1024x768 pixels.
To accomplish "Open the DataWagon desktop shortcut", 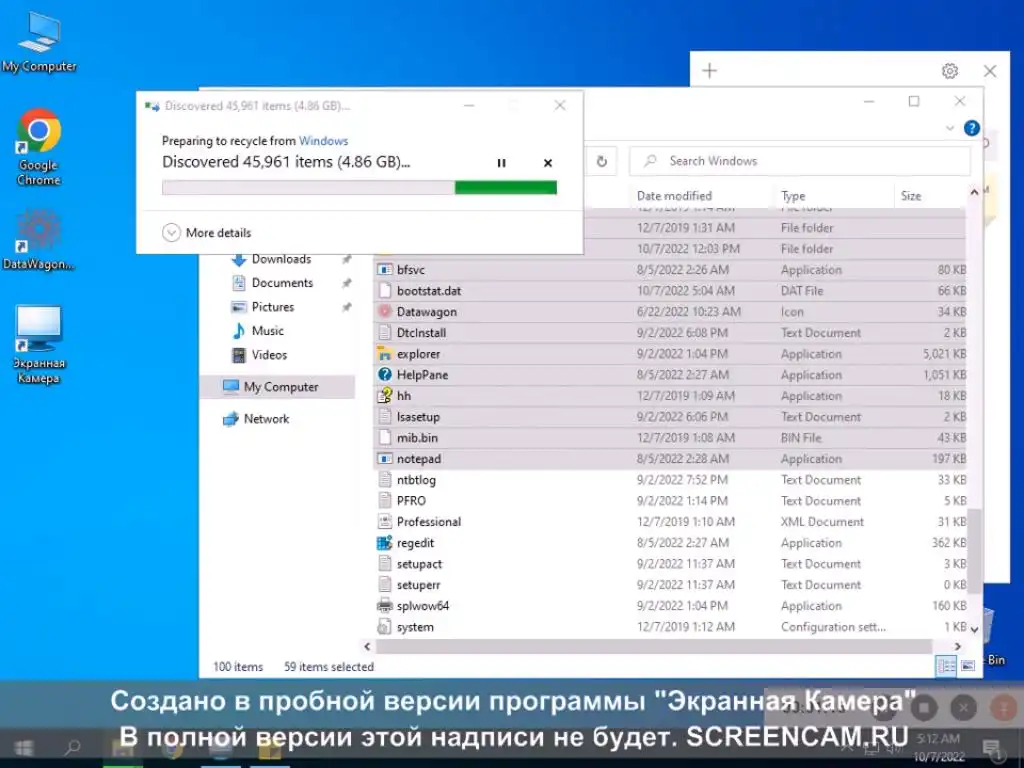I will 39,240.
